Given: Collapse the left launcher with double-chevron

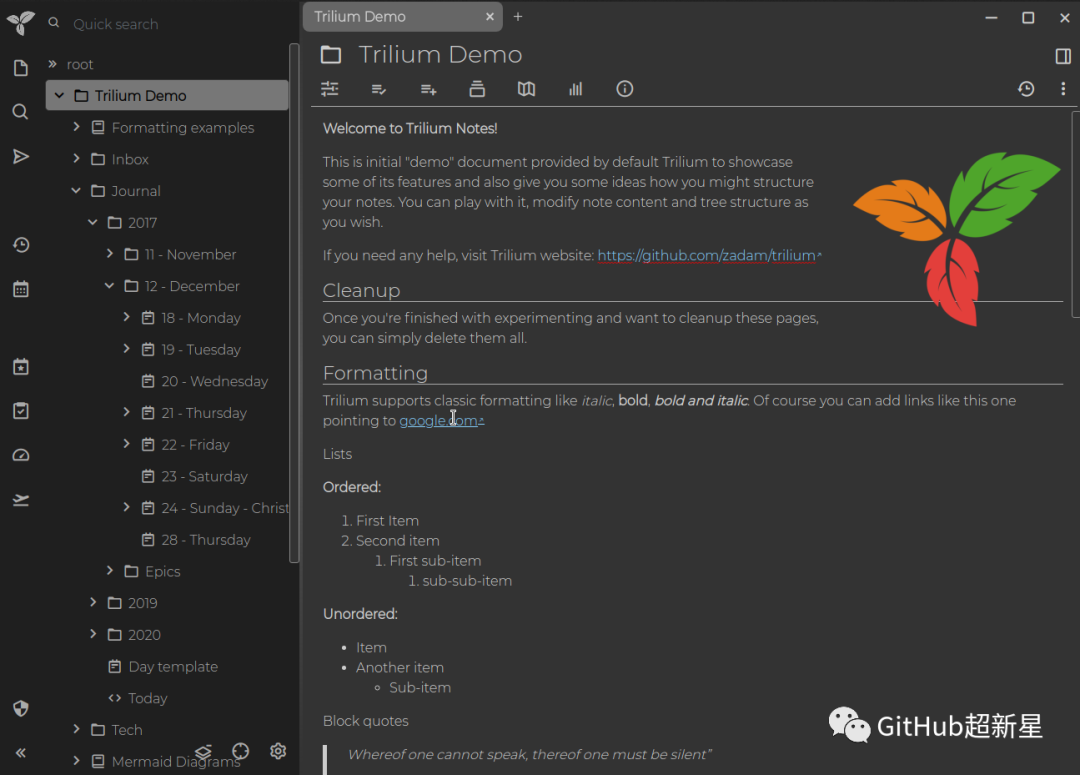Looking at the screenshot, I should (x=21, y=752).
